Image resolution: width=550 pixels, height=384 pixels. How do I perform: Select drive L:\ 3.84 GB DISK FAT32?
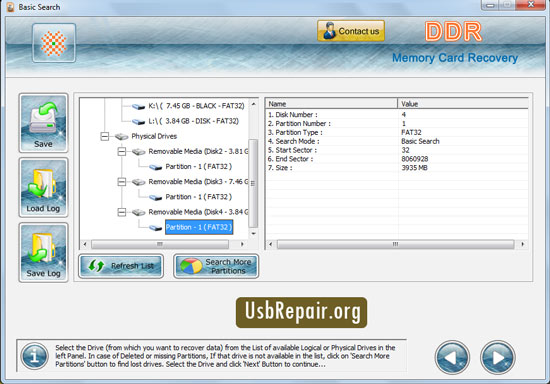[193, 121]
